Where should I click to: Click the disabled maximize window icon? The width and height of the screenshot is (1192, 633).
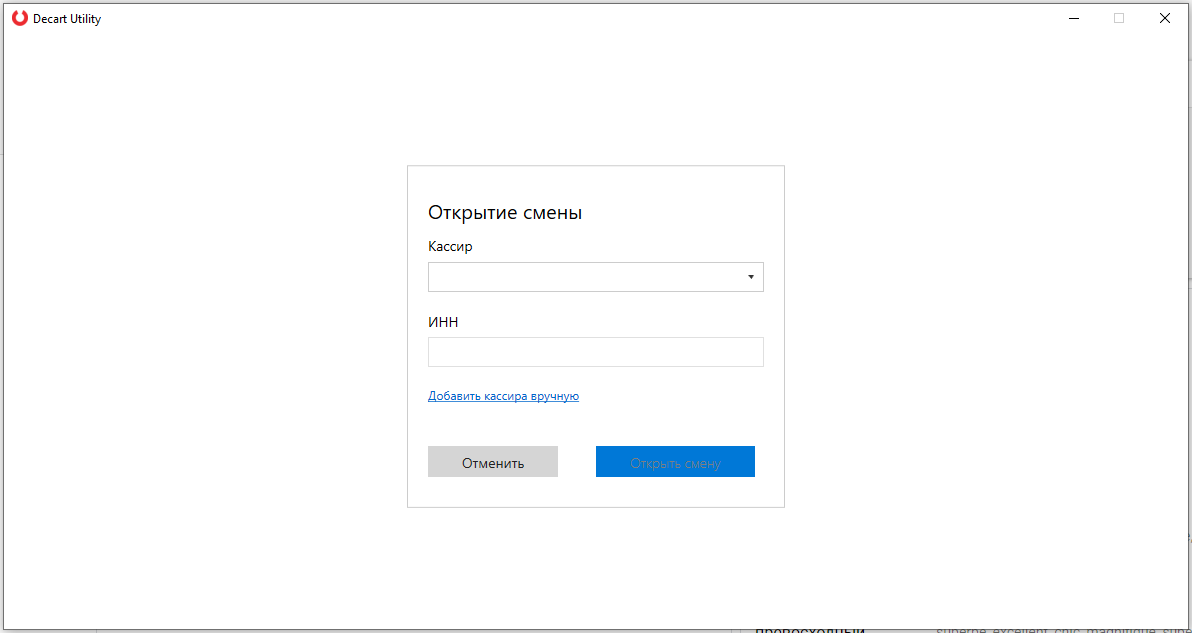point(1119,18)
